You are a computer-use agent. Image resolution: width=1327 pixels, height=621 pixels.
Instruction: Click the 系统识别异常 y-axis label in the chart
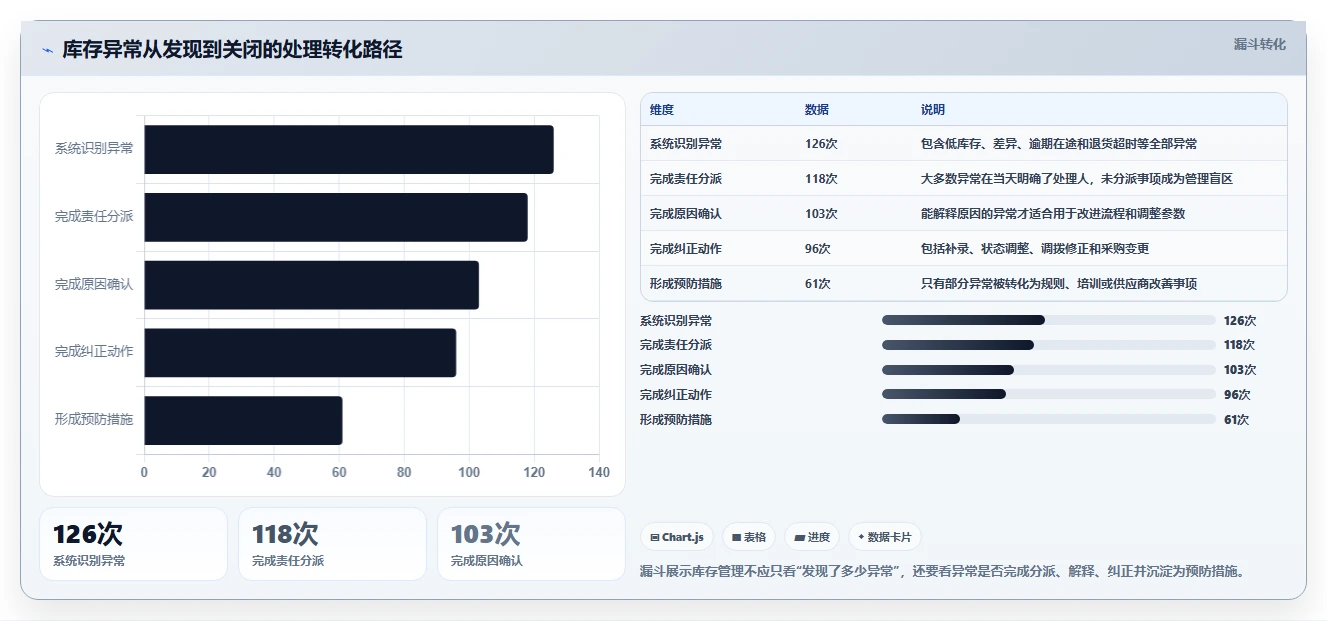(x=94, y=149)
